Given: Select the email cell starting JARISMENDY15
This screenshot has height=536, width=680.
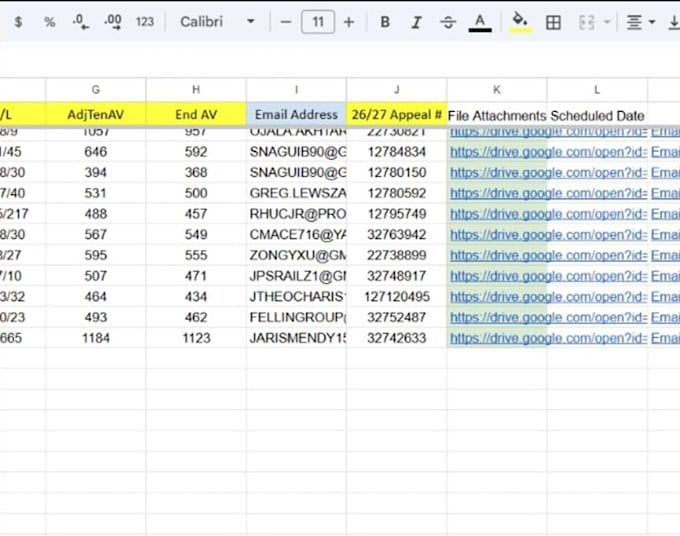Looking at the screenshot, I should click(x=296, y=338).
